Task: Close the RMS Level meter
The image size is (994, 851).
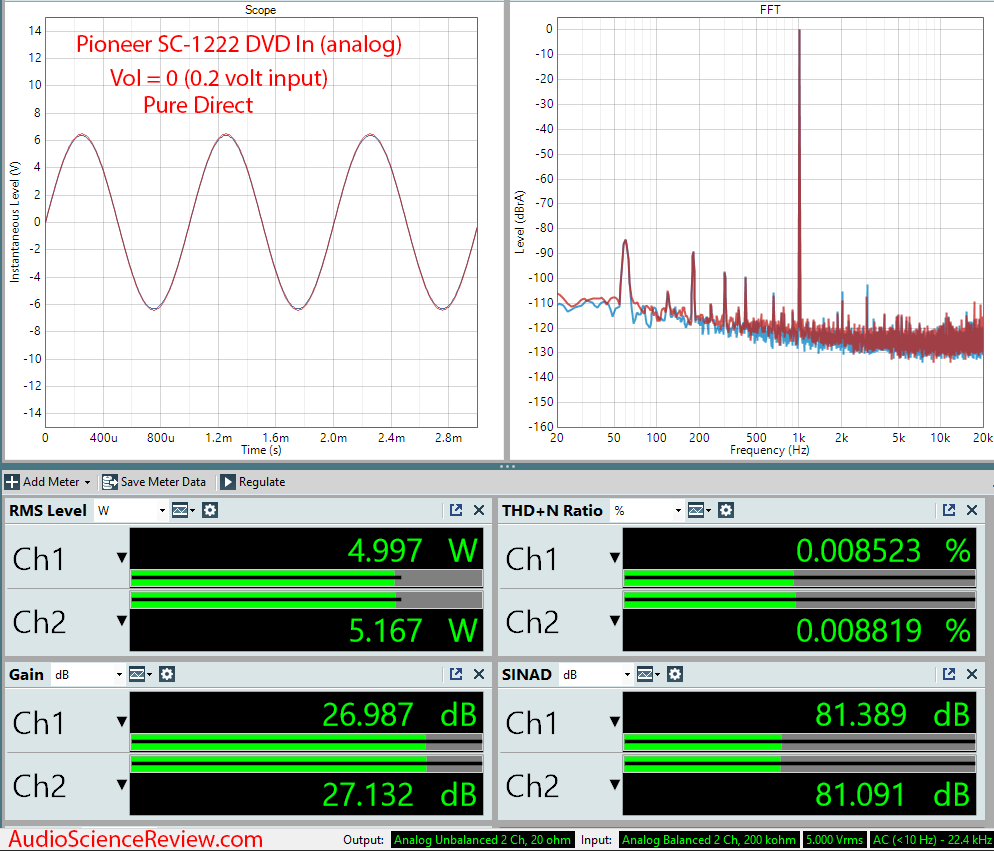Action: click(x=479, y=510)
